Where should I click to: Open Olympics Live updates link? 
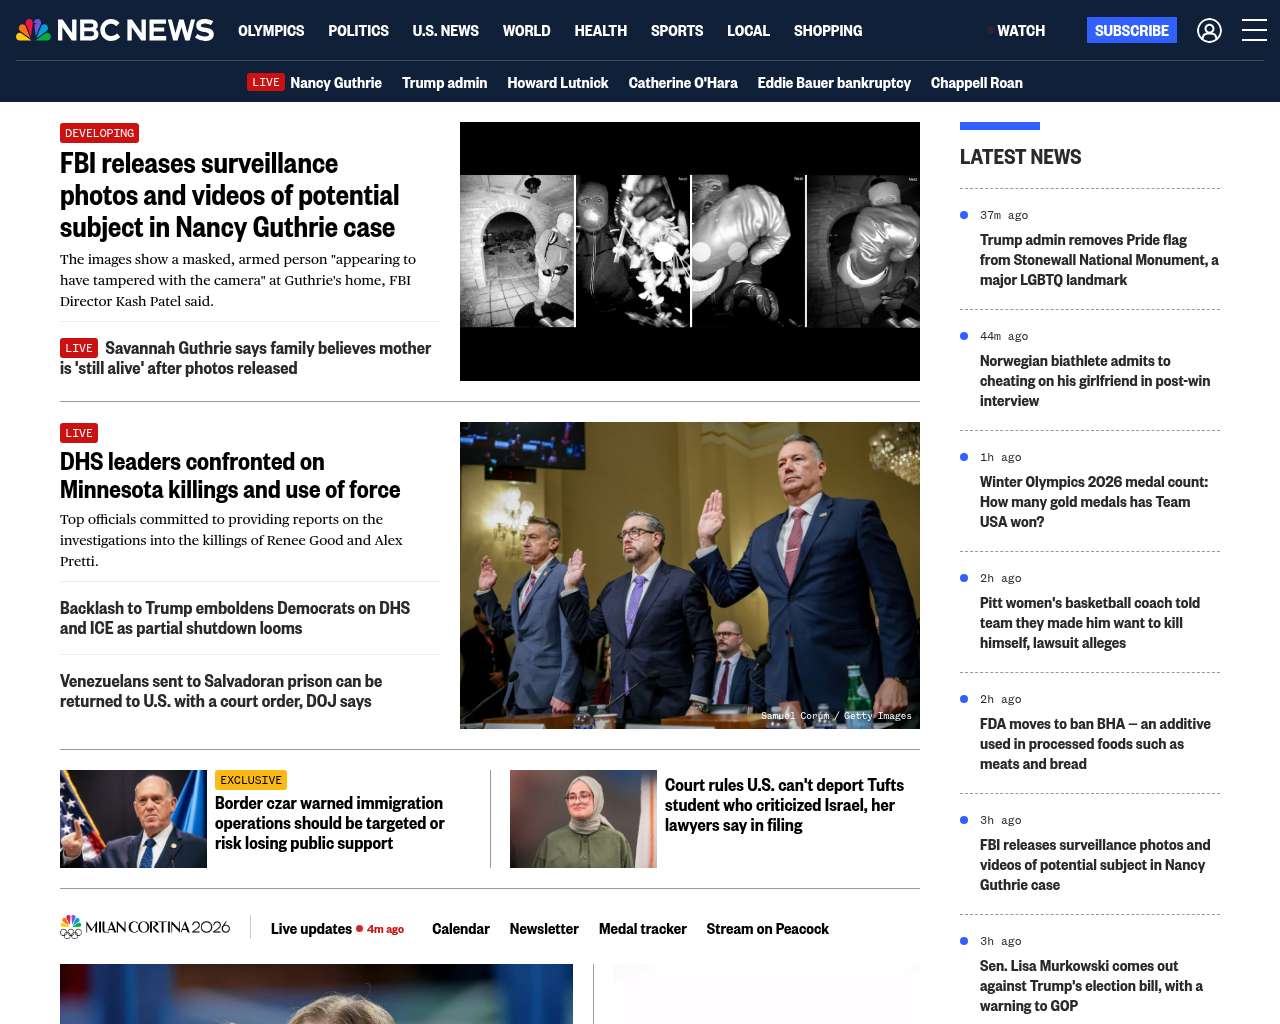point(311,929)
